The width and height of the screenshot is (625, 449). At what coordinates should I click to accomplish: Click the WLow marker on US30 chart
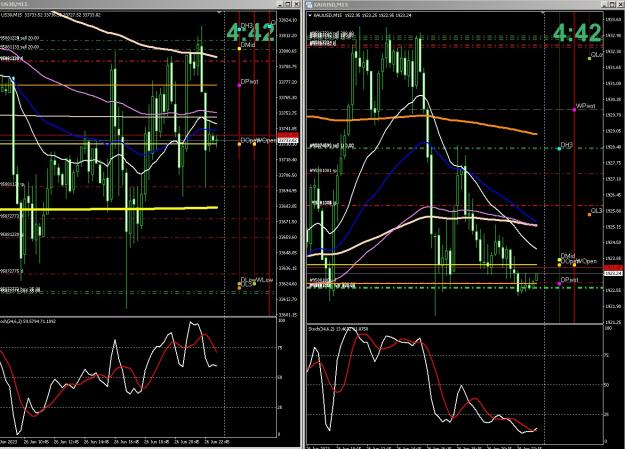click(254, 284)
